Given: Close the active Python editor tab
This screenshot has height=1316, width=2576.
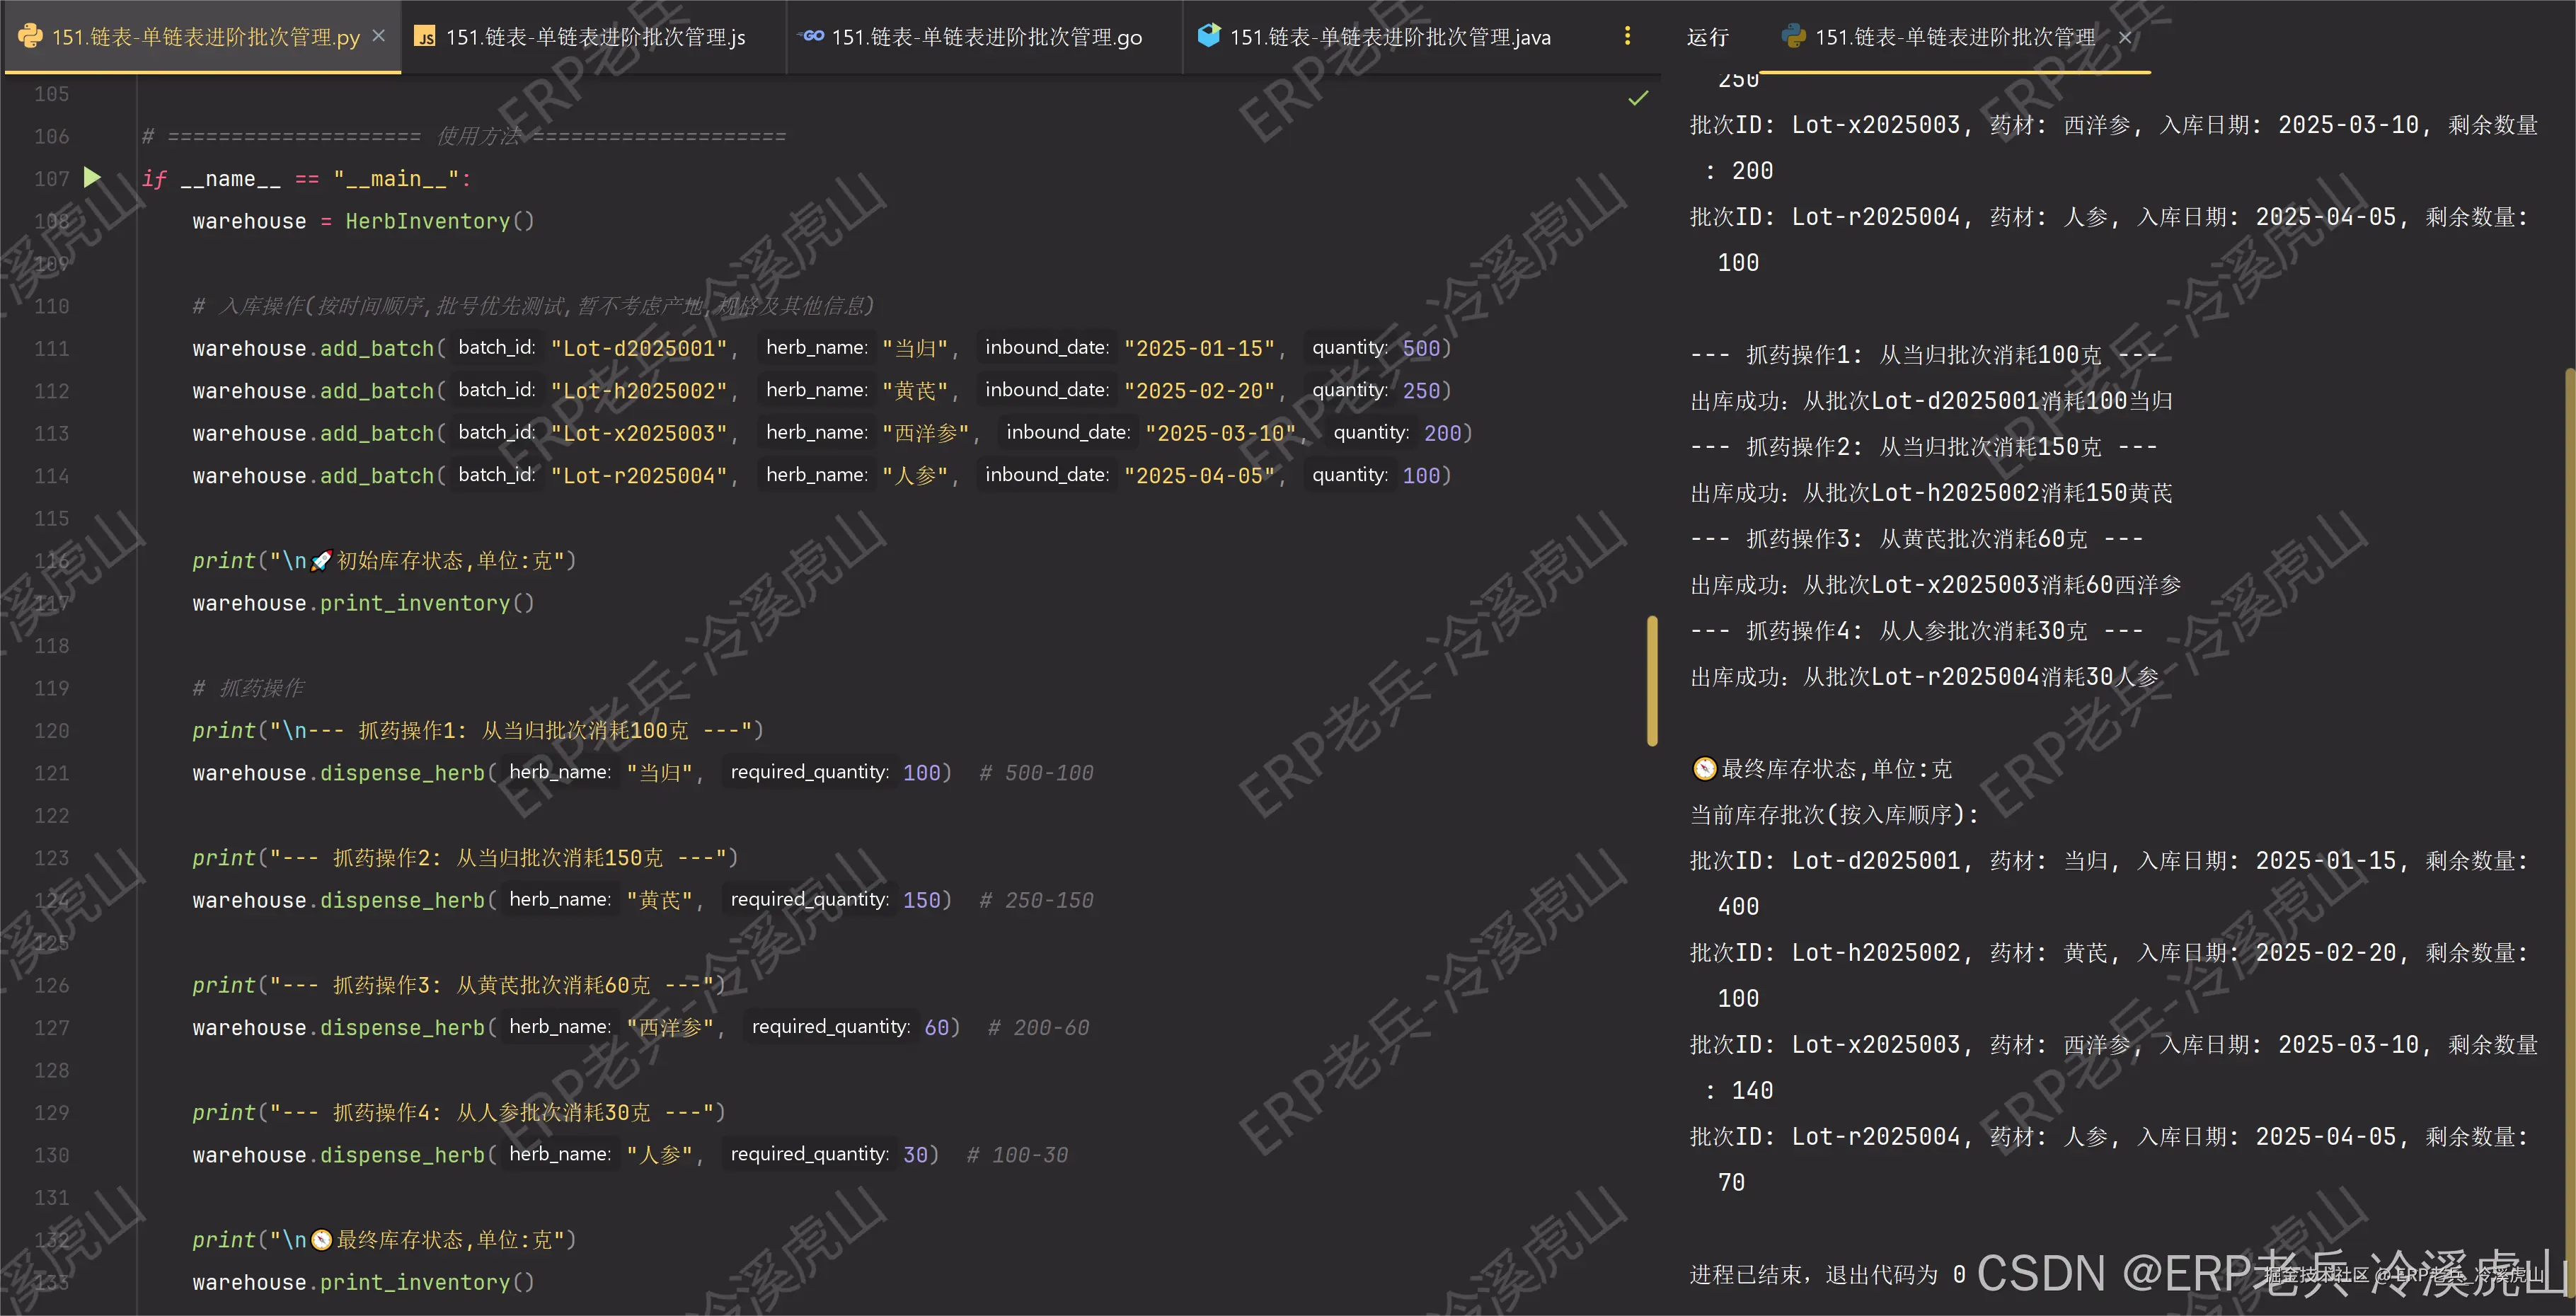Looking at the screenshot, I should pos(378,35).
